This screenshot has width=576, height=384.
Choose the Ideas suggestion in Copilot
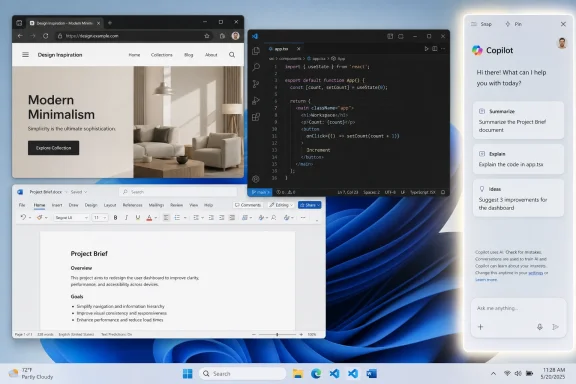518,198
